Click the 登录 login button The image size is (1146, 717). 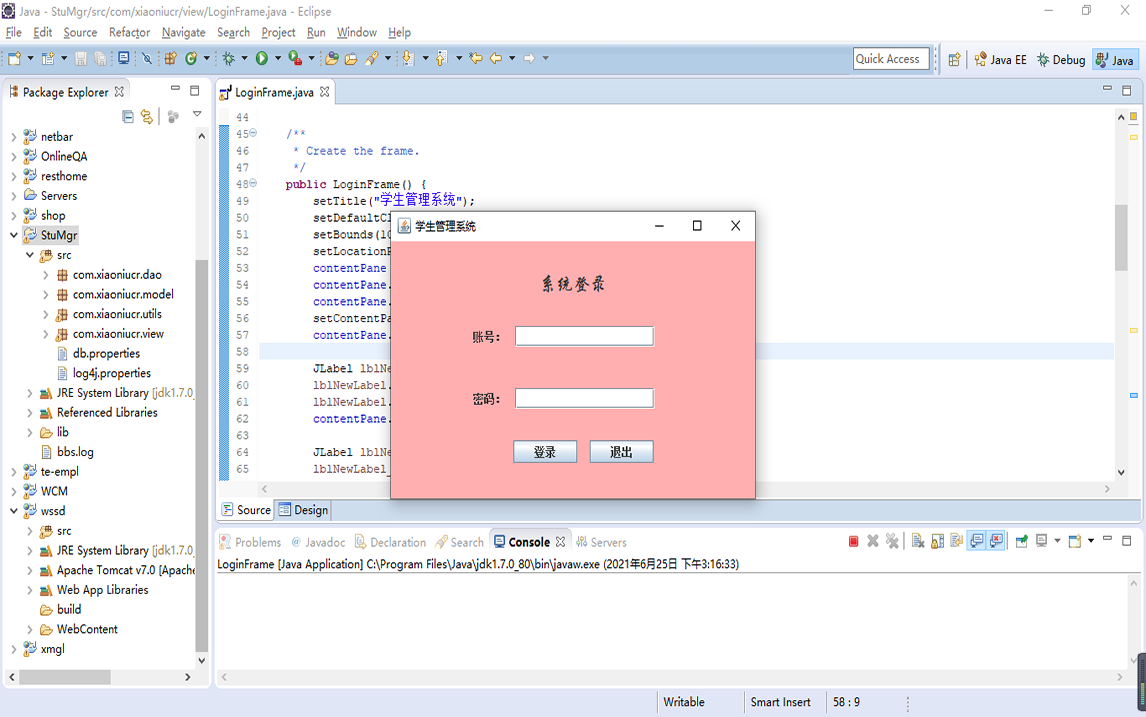(x=544, y=452)
